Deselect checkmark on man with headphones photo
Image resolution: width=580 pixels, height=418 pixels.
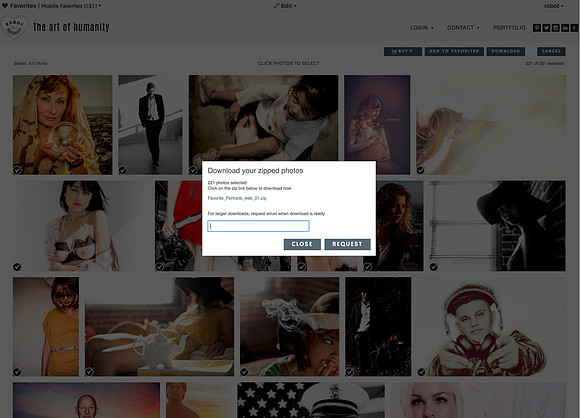(x=421, y=372)
